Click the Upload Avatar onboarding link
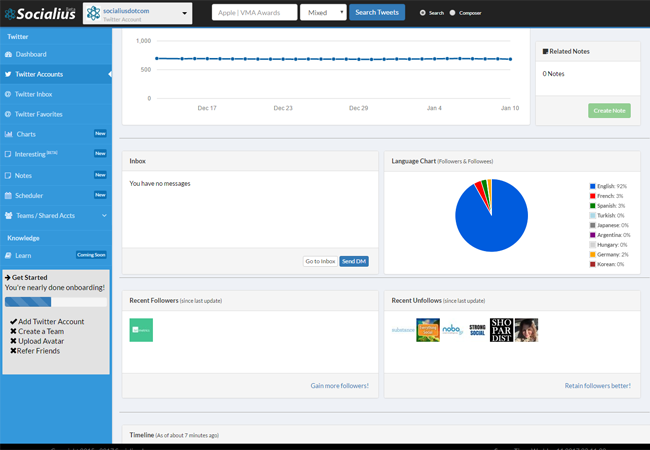This screenshot has height=450, width=650. 41,341
